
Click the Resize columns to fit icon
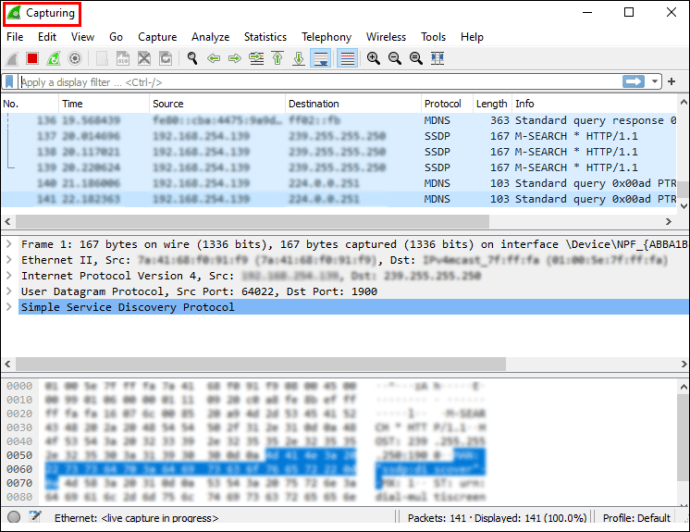[437, 59]
